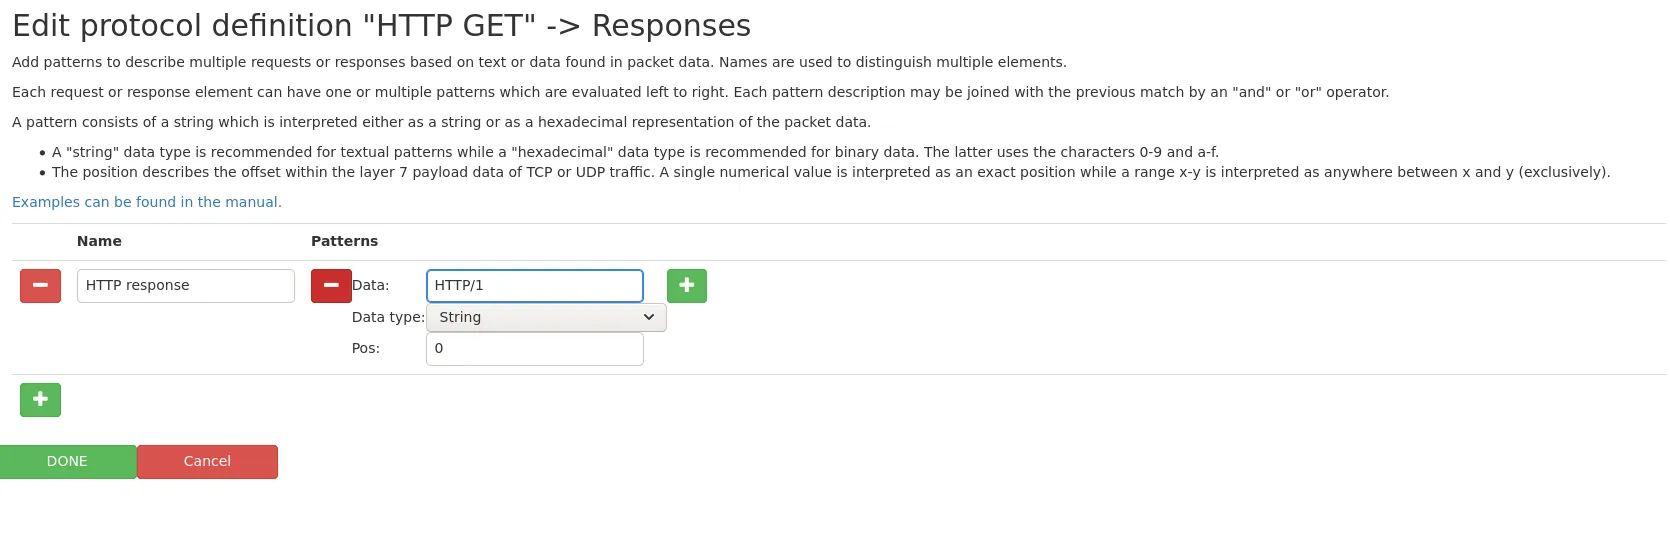Click the Edit protocol definition page heading
Screen dimensions: 1670x558
[x=381, y=26]
